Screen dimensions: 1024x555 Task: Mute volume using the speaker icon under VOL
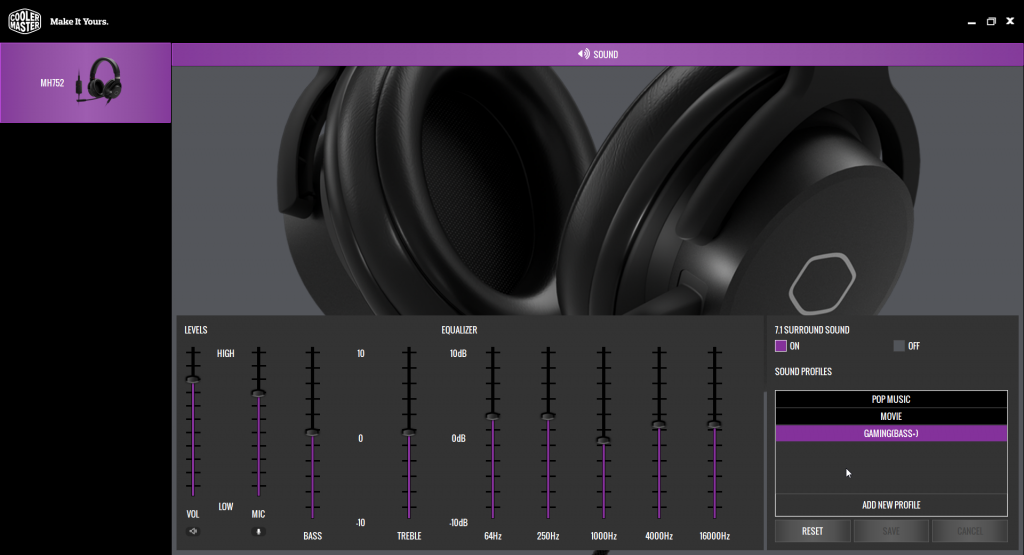point(193,531)
